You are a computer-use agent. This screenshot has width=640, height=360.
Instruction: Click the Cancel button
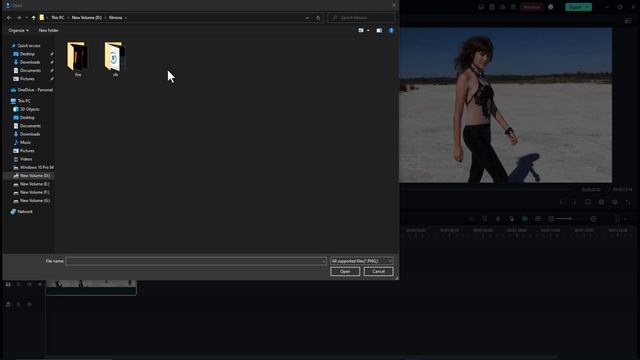tap(378, 272)
